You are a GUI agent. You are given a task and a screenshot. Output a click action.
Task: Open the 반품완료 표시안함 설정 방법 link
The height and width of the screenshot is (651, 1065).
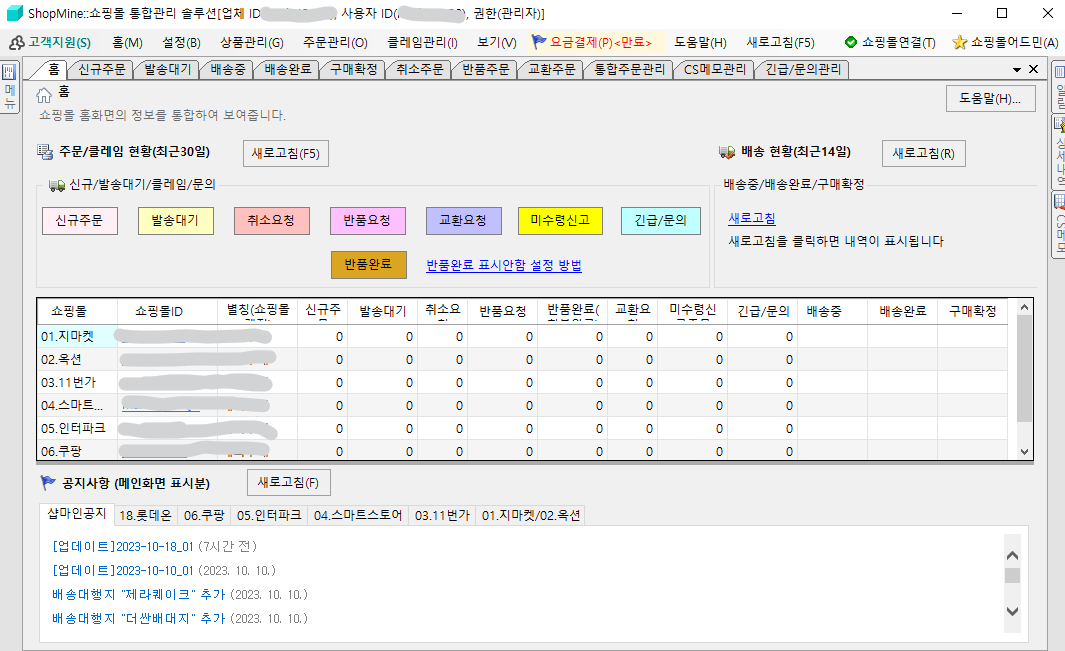(x=504, y=265)
